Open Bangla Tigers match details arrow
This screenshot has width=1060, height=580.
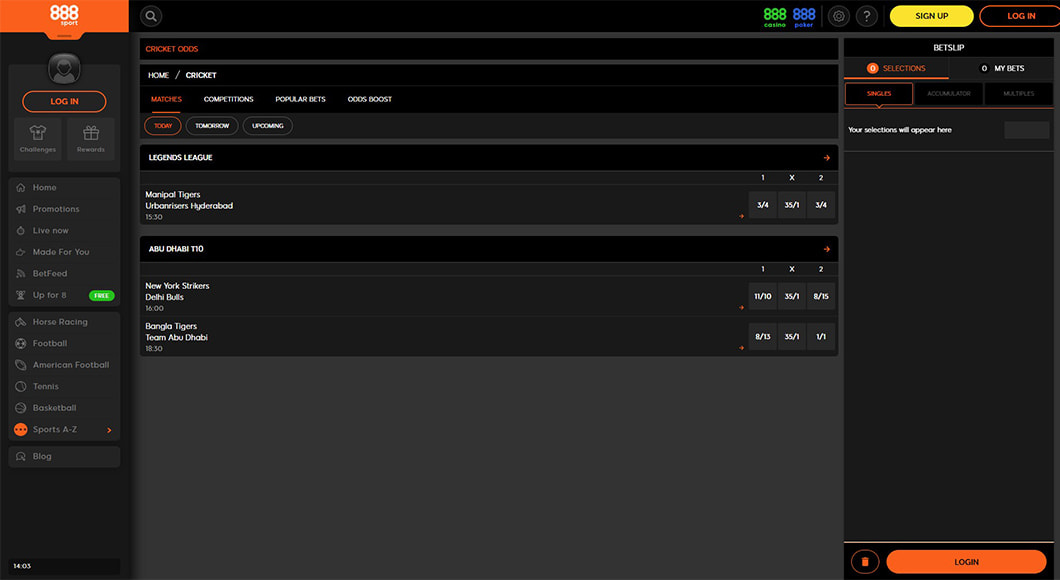(x=742, y=348)
